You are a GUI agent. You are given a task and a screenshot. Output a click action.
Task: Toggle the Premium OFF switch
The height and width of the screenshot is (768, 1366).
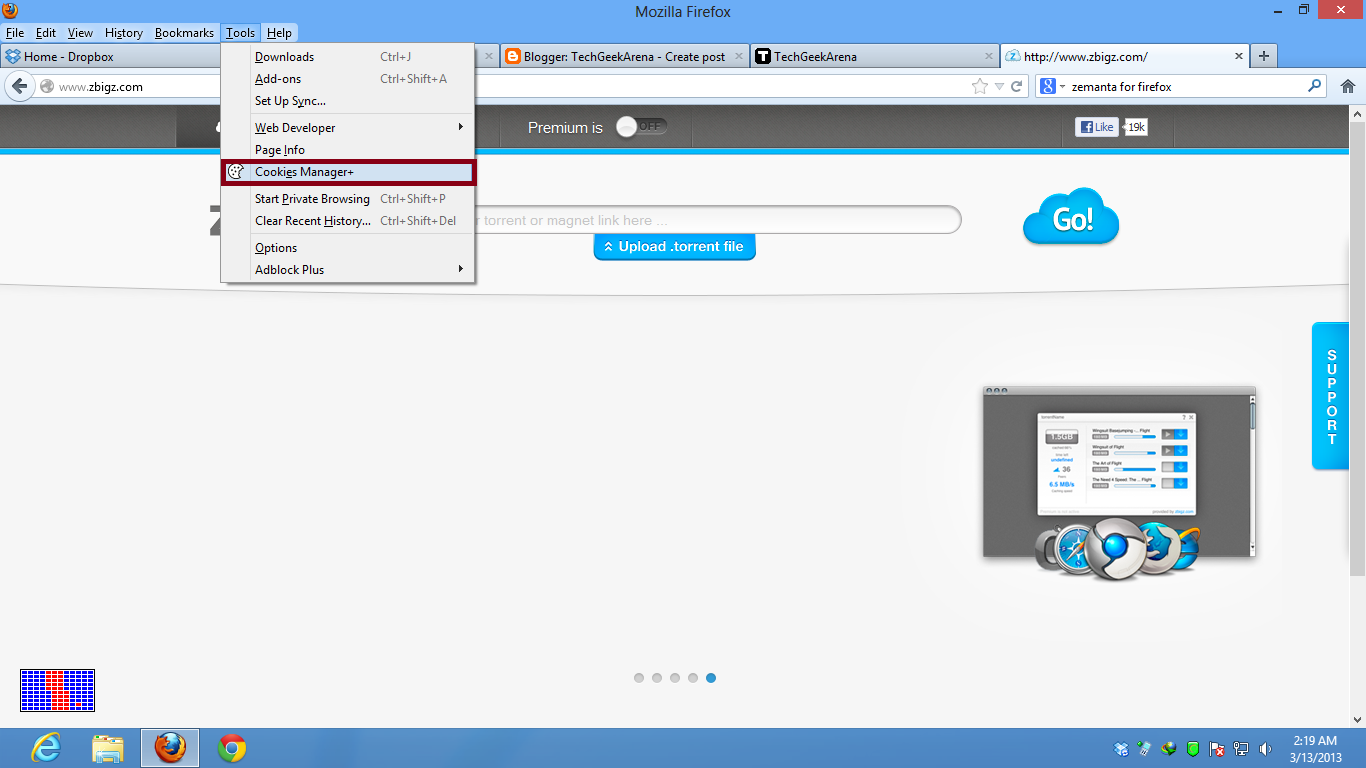coord(641,127)
